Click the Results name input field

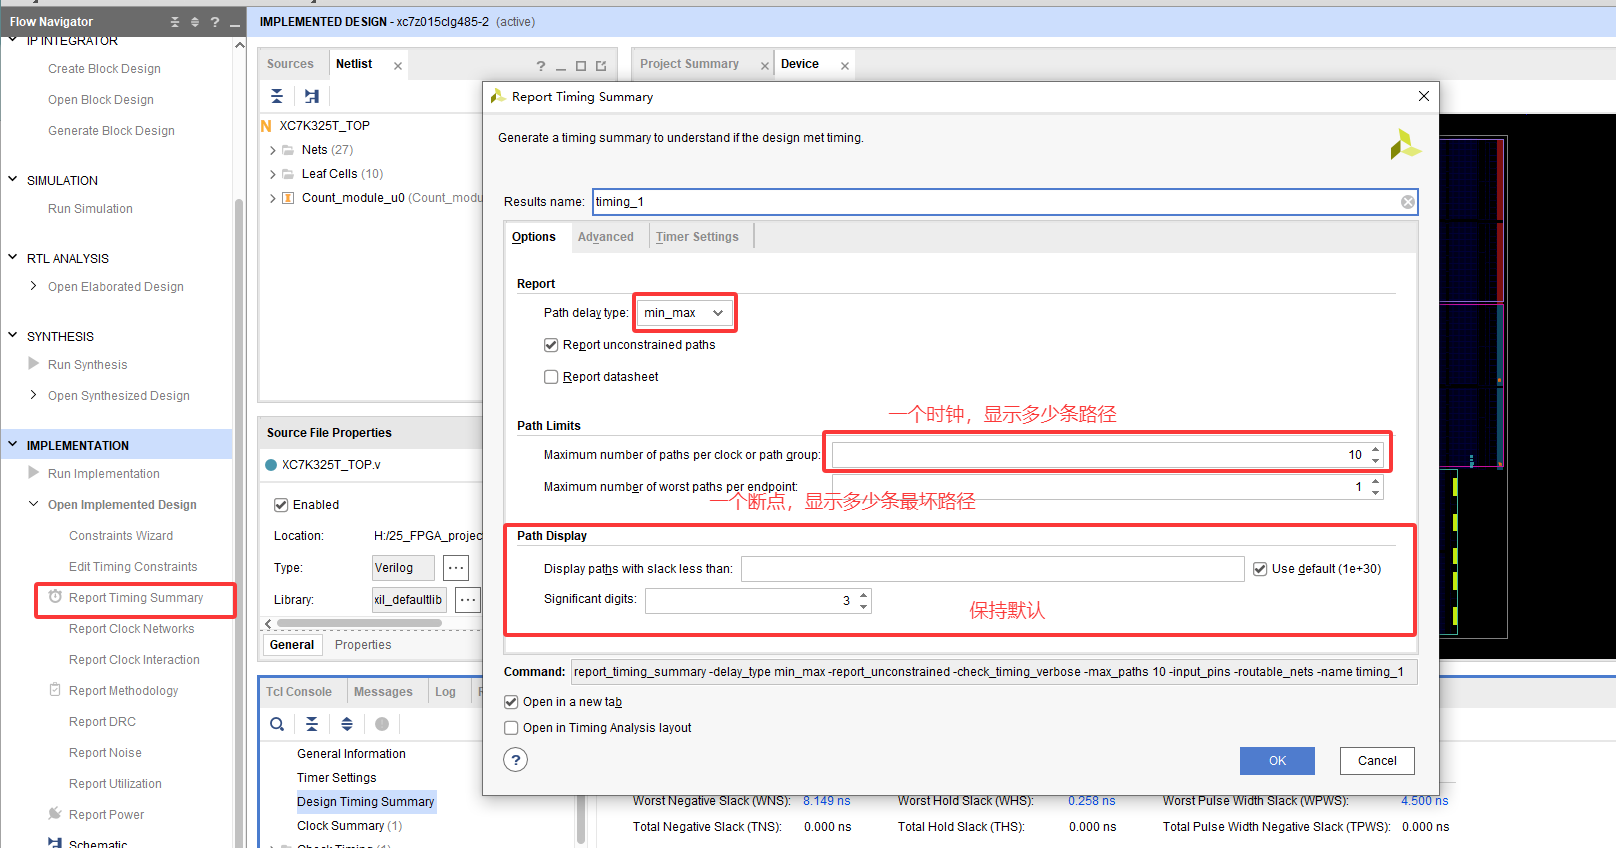click(1004, 202)
